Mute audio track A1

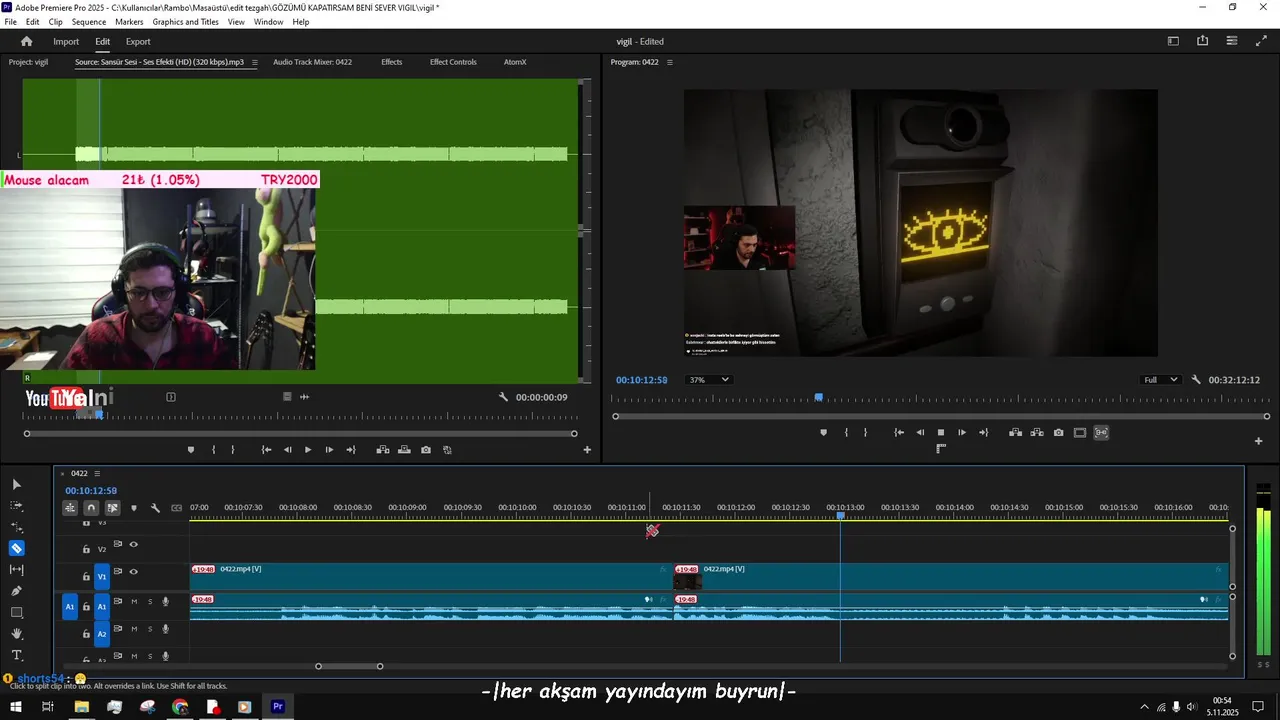(134, 601)
